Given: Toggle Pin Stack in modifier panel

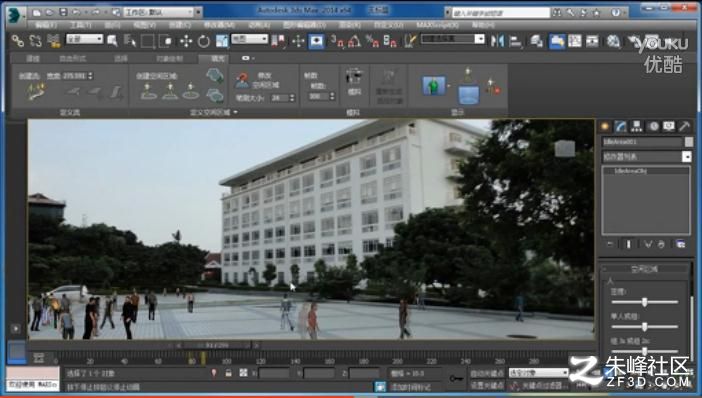Looking at the screenshot, I should (610, 244).
